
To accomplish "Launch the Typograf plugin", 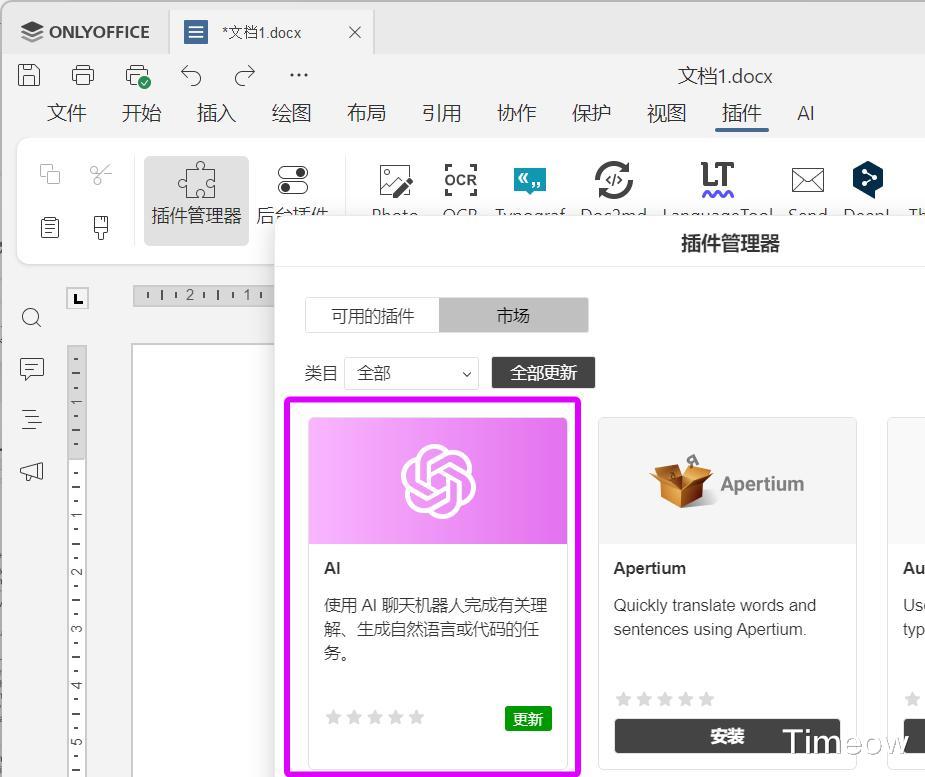I will (530, 189).
